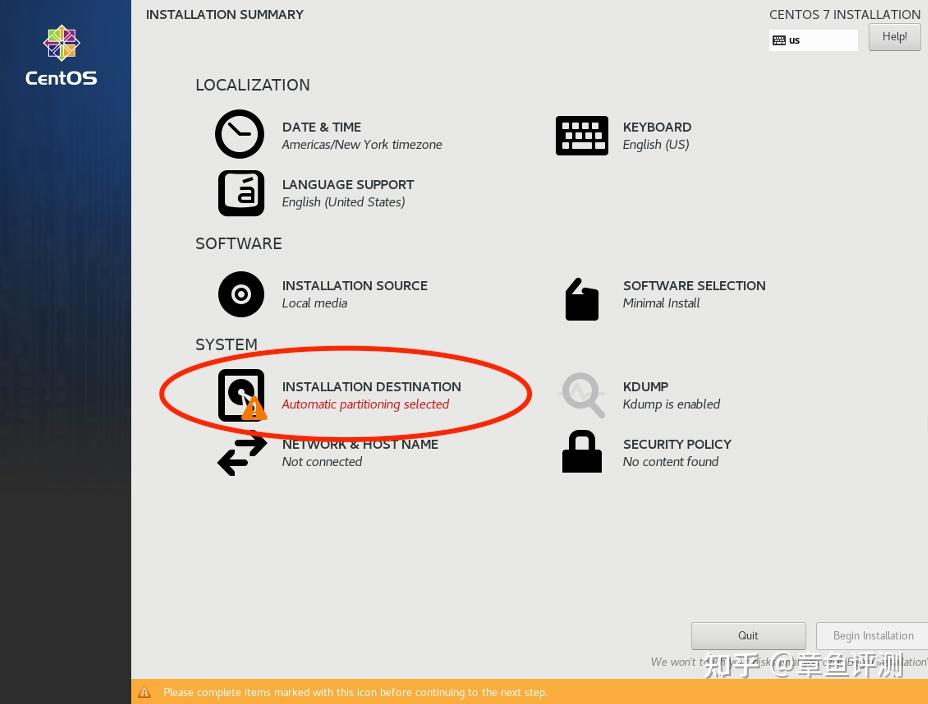This screenshot has height=704, width=928.
Task: Click the us keyboard layout field
Action: (813, 40)
